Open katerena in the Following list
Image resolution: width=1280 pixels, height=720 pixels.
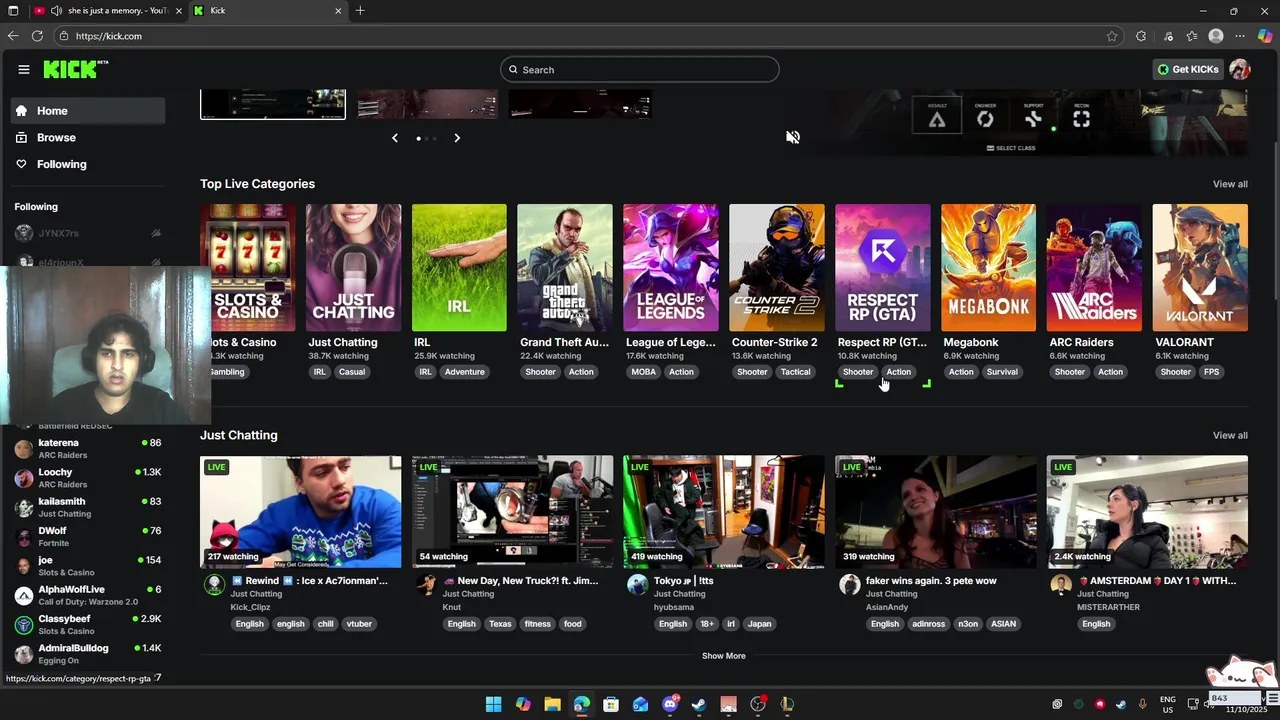click(87, 449)
